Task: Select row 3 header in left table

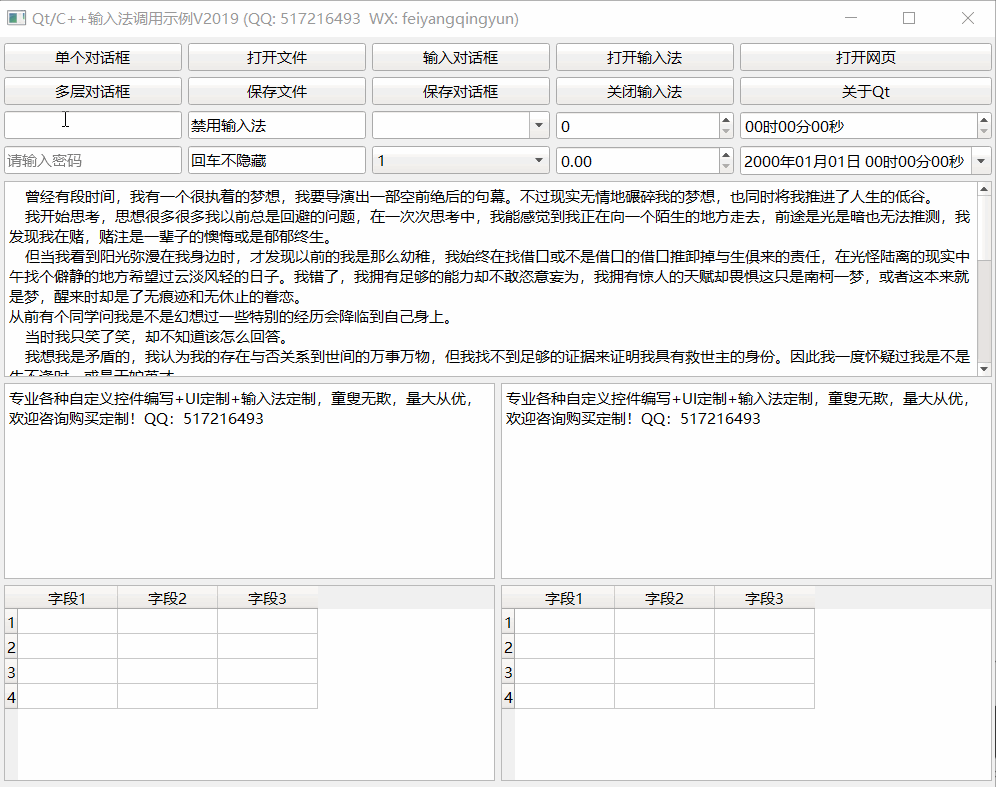Action: click(x=11, y=671)
